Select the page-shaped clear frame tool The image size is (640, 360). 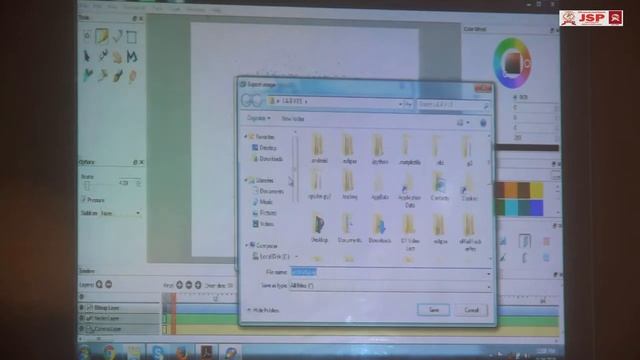pyautogui.click(x=102, y=36)
